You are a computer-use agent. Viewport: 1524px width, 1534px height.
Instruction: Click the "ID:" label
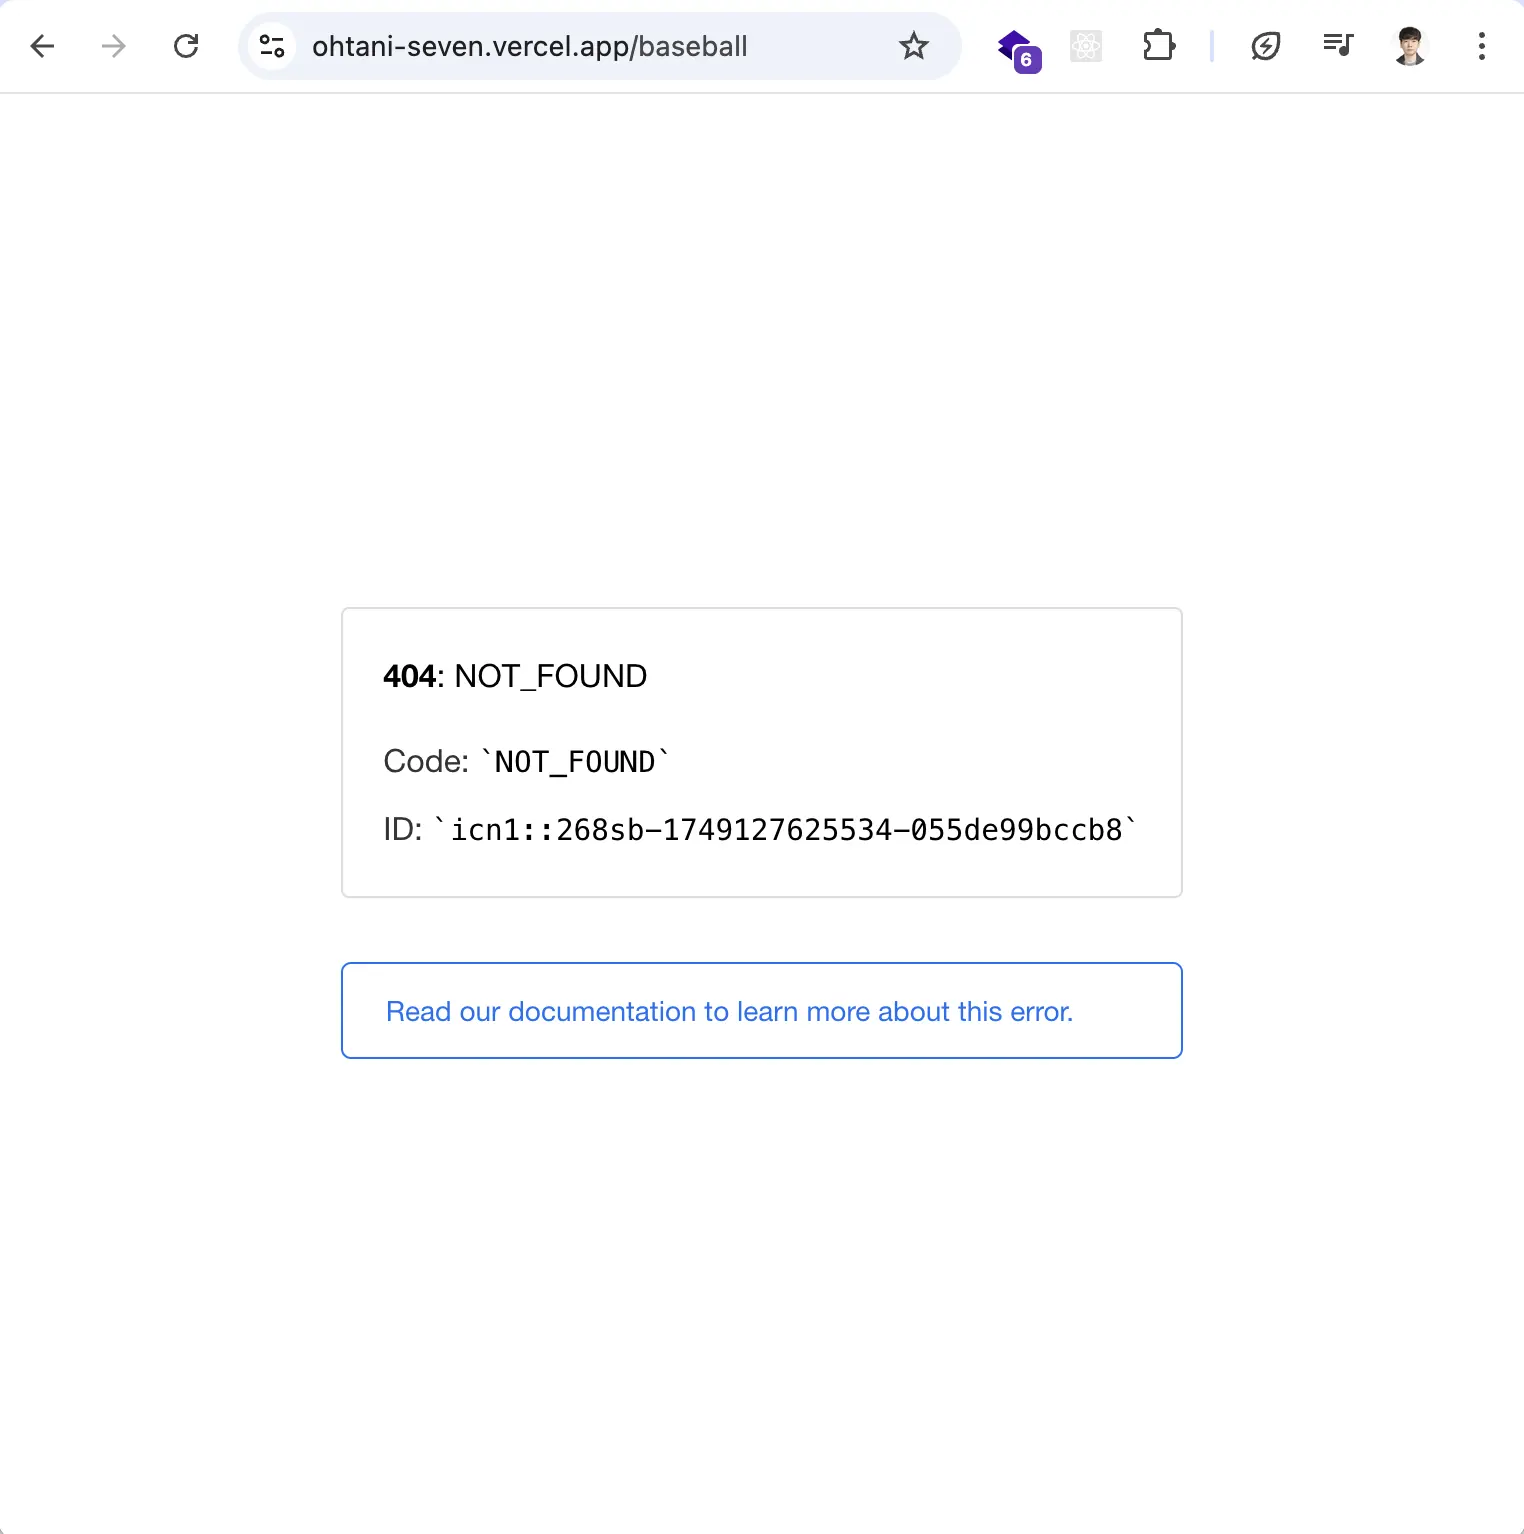point(402,830)
